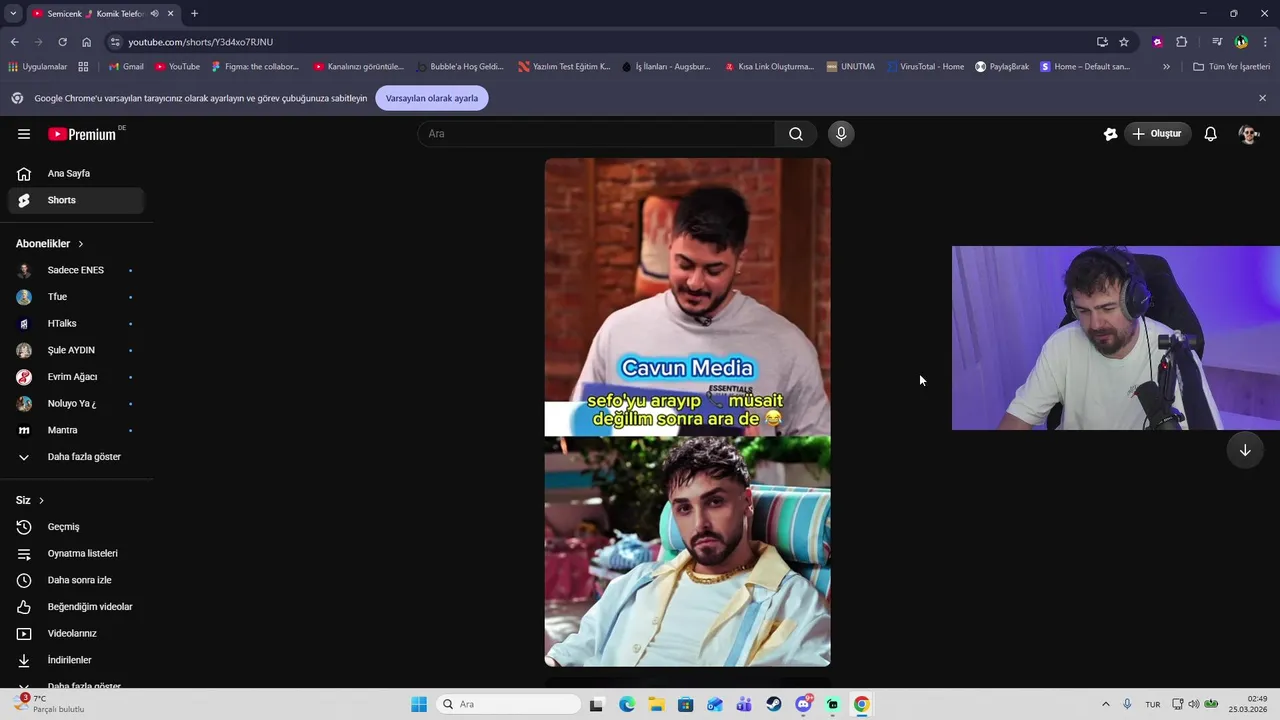Open Teams from the taskbar
1280x720 pixels.
pyautogui.click(x=744, y=704)
